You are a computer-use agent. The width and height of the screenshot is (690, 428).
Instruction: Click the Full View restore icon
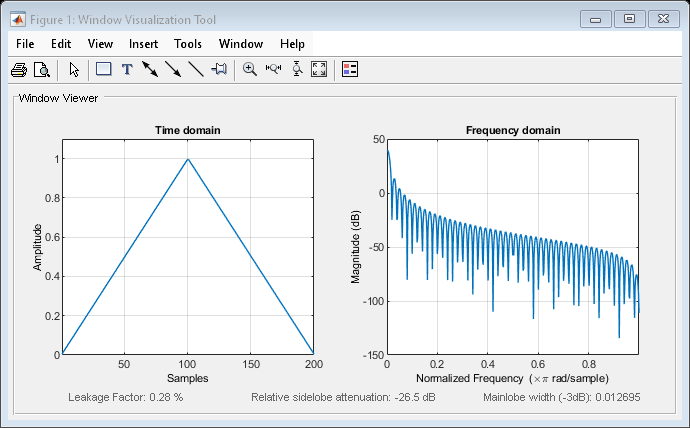point(319,69)
